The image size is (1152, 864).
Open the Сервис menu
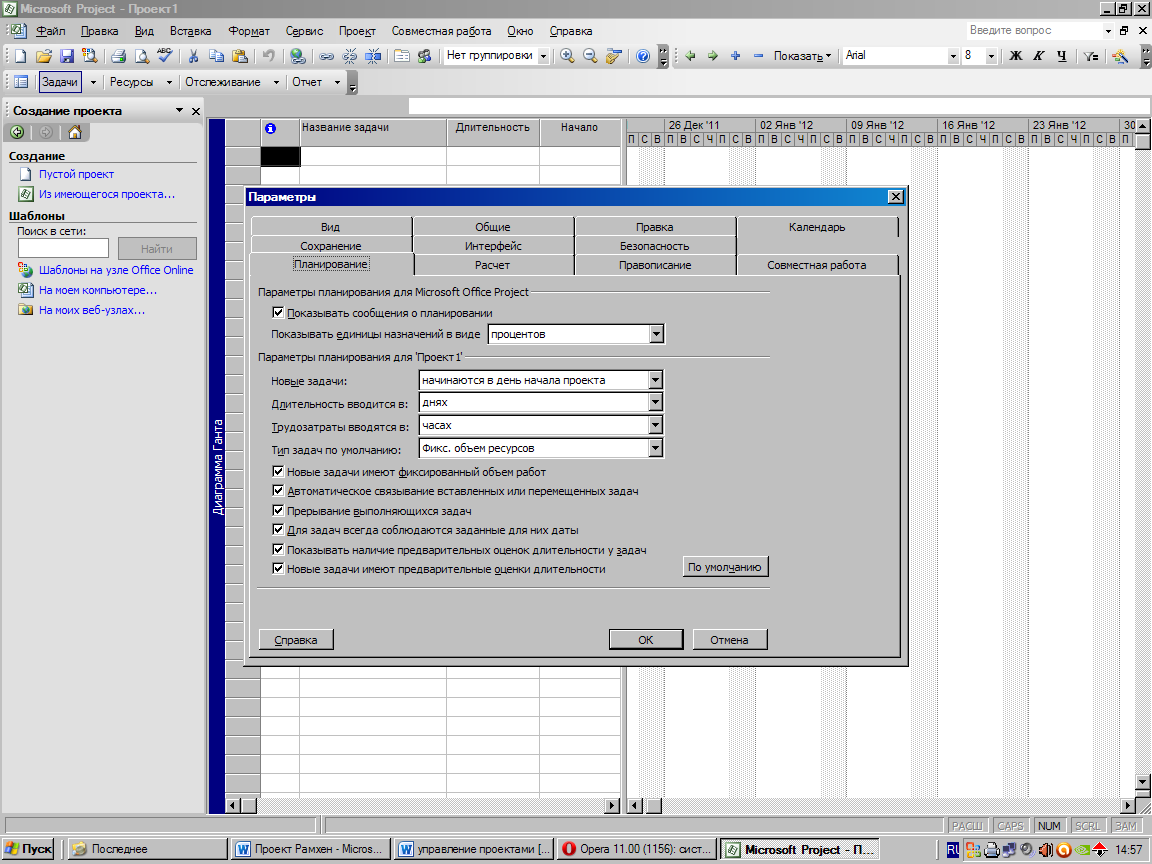tap(304, 31)
